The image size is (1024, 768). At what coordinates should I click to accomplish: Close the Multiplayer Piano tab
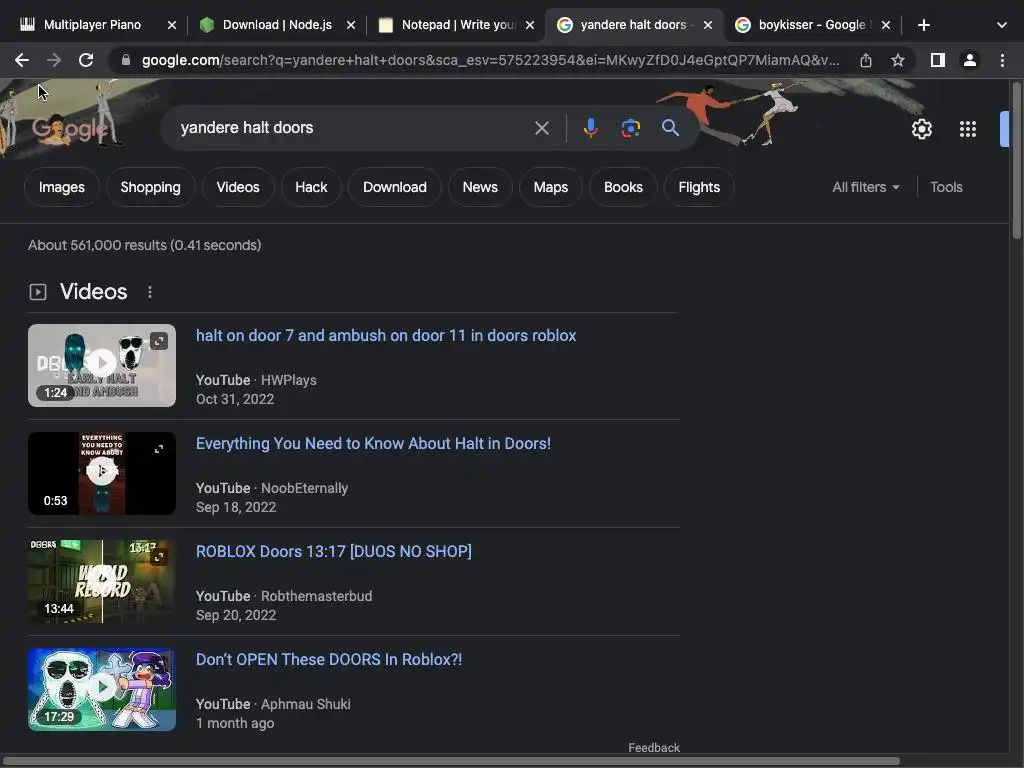[x=172, y=25]
